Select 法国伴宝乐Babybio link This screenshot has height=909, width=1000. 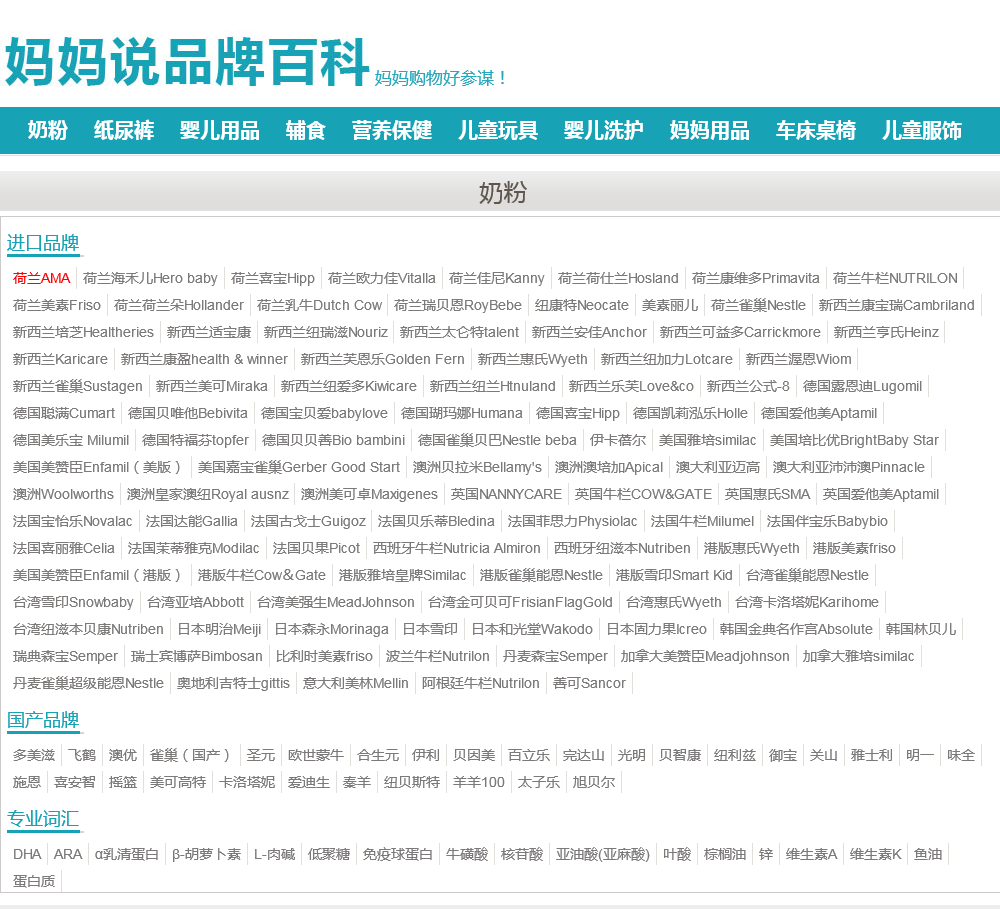tap(827, 521)
